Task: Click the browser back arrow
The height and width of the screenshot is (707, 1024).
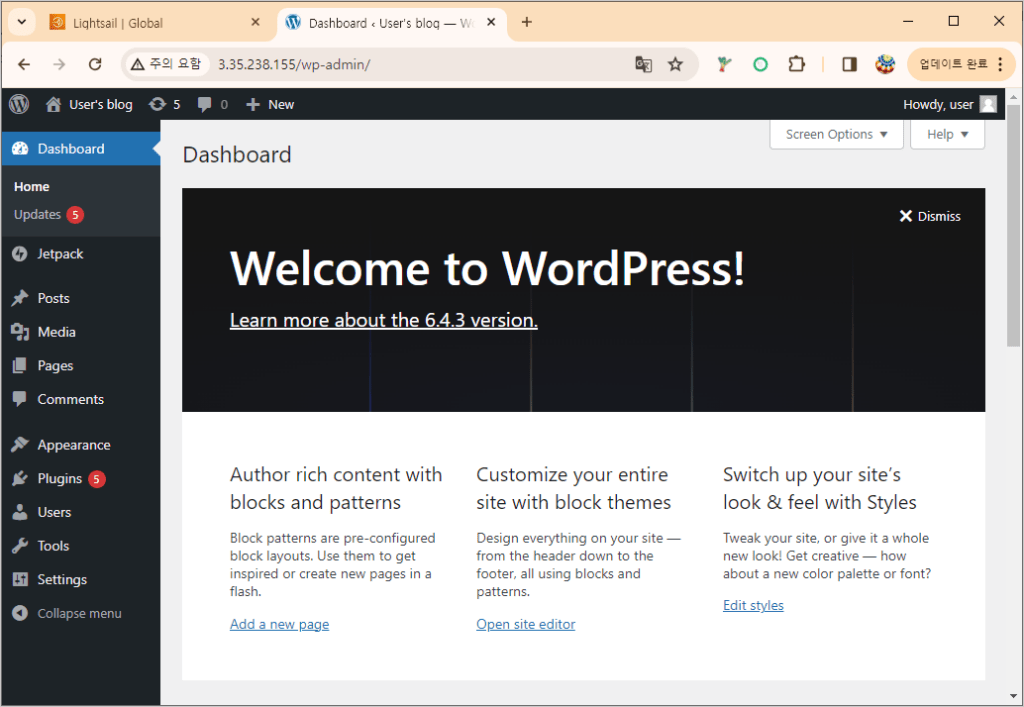Action: (x=24, y=64)
